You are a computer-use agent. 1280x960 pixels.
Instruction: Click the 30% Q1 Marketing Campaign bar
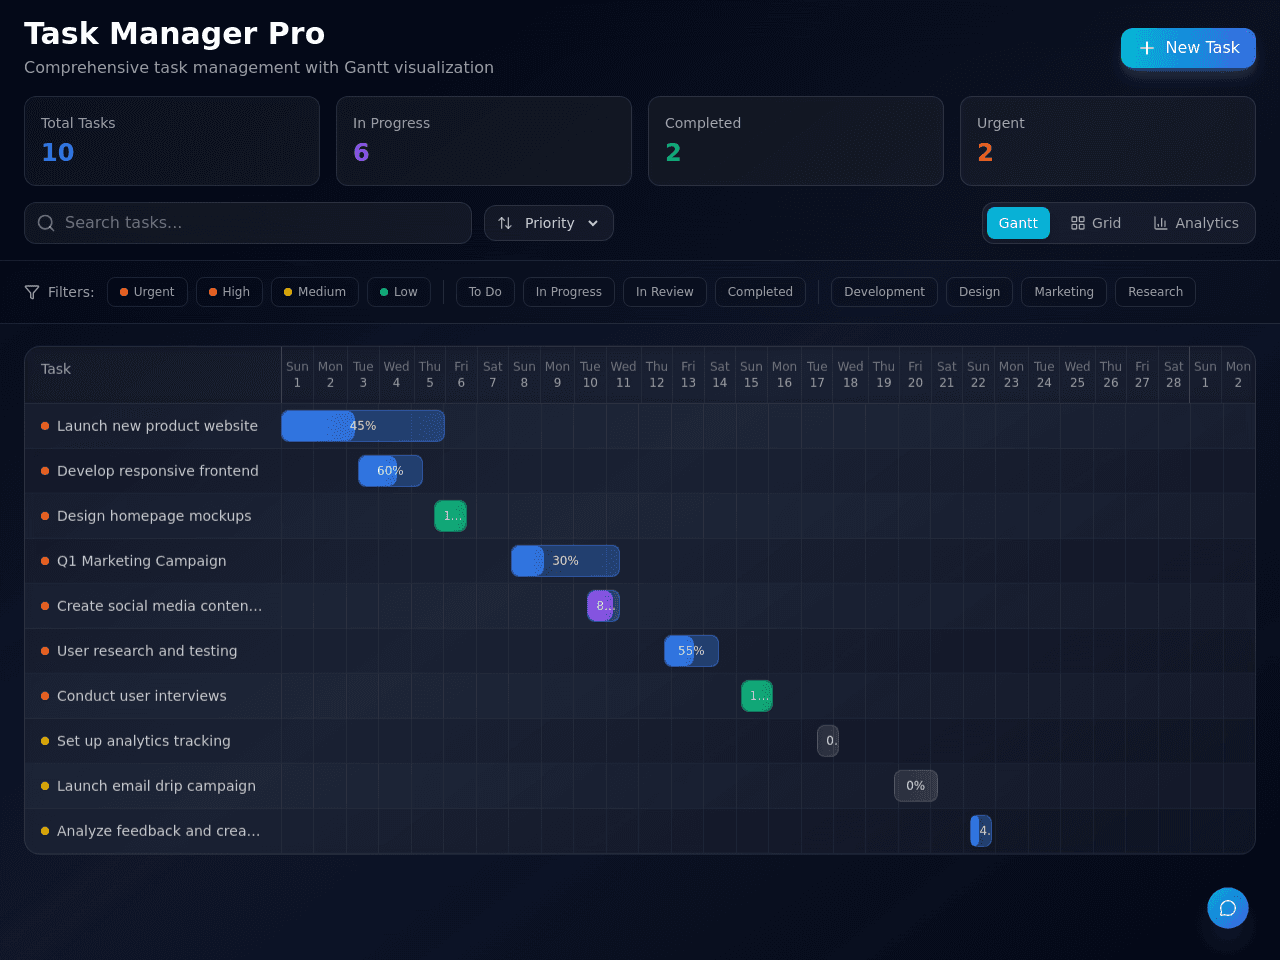[x=565, y=561]
